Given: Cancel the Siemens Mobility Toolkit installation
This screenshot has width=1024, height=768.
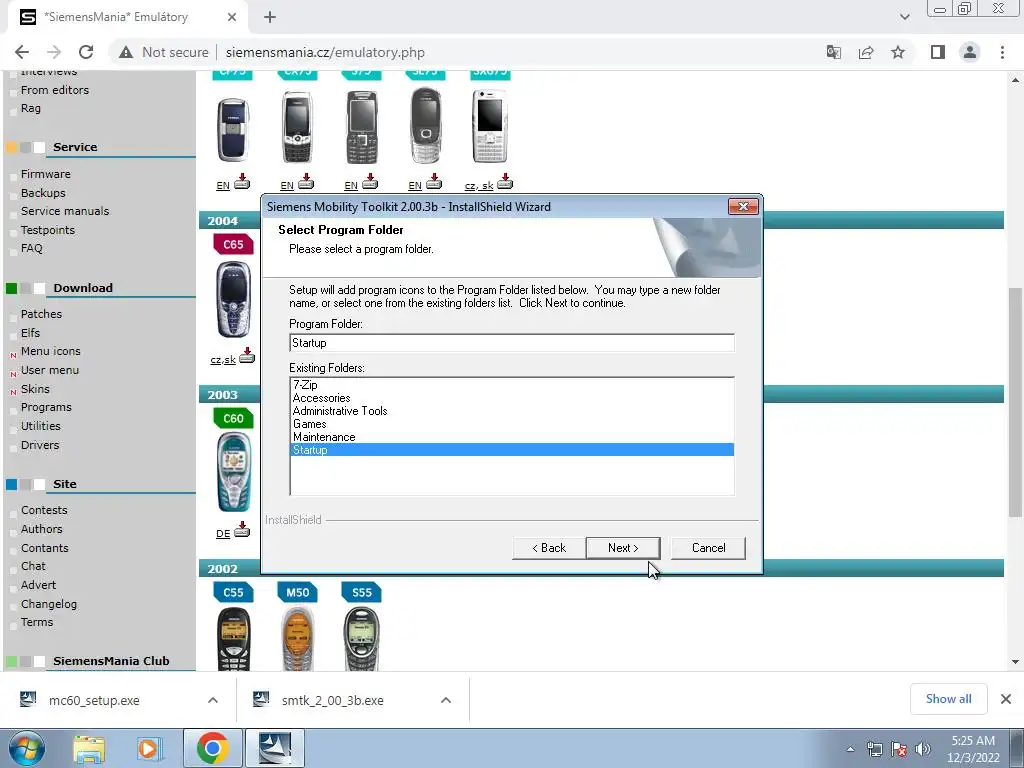Looking at the screenshot, I should point(708,548).
